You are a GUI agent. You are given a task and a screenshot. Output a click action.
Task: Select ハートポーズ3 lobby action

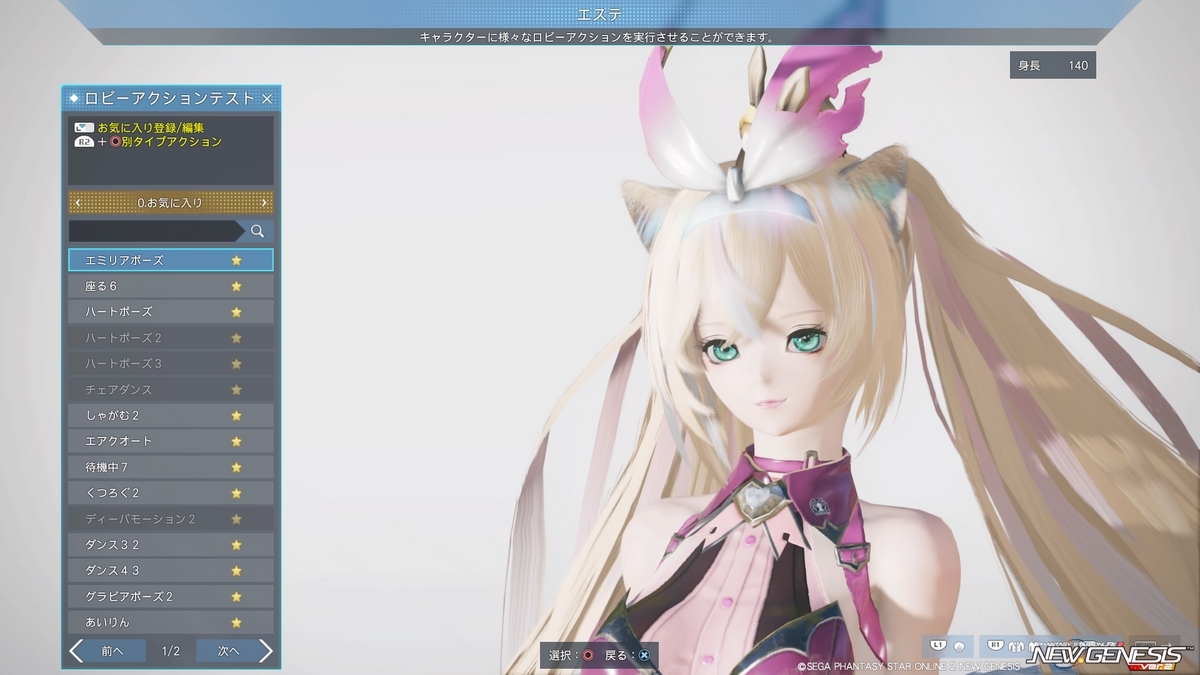coord(171,363)
